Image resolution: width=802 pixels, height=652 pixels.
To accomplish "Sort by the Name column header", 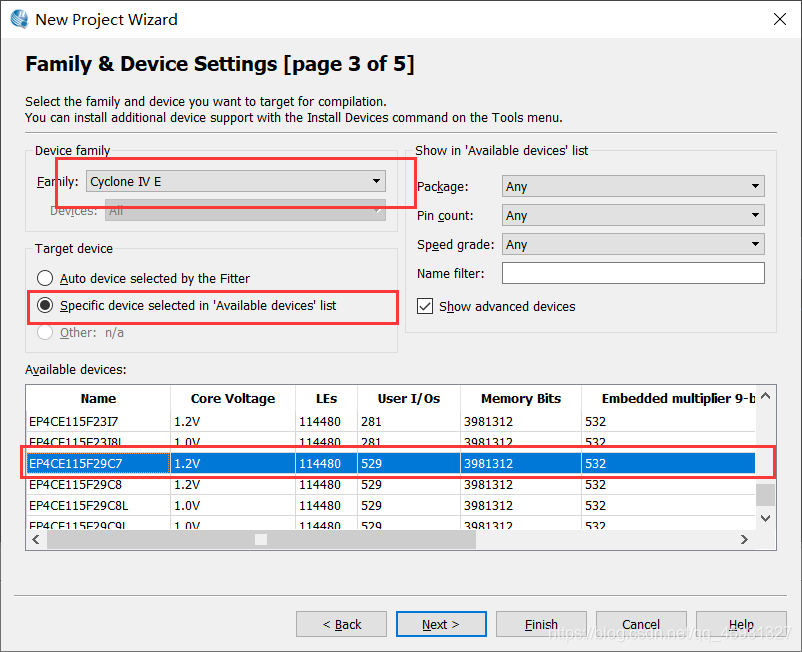I will click(x=98, y=398).
